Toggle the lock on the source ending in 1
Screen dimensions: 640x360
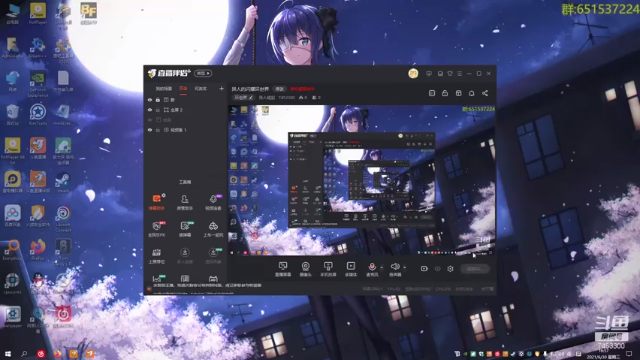click(x=158, y=130)
